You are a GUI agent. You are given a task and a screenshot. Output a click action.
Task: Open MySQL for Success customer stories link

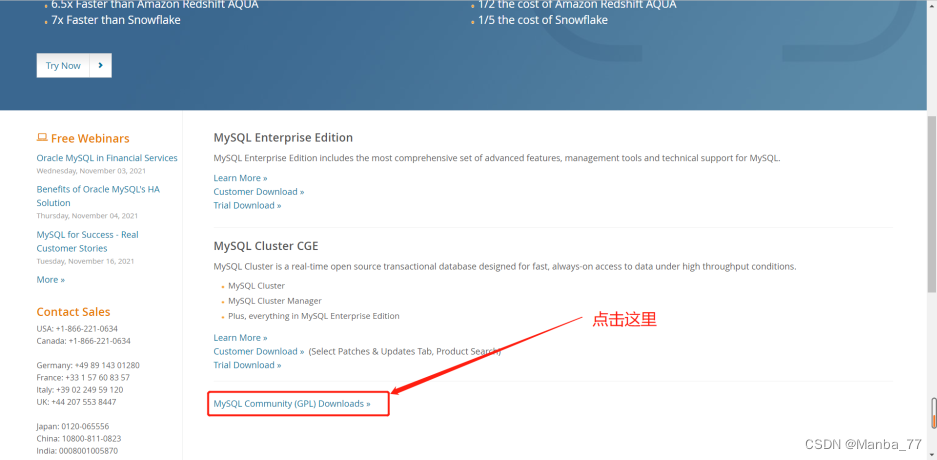point(87,241)
